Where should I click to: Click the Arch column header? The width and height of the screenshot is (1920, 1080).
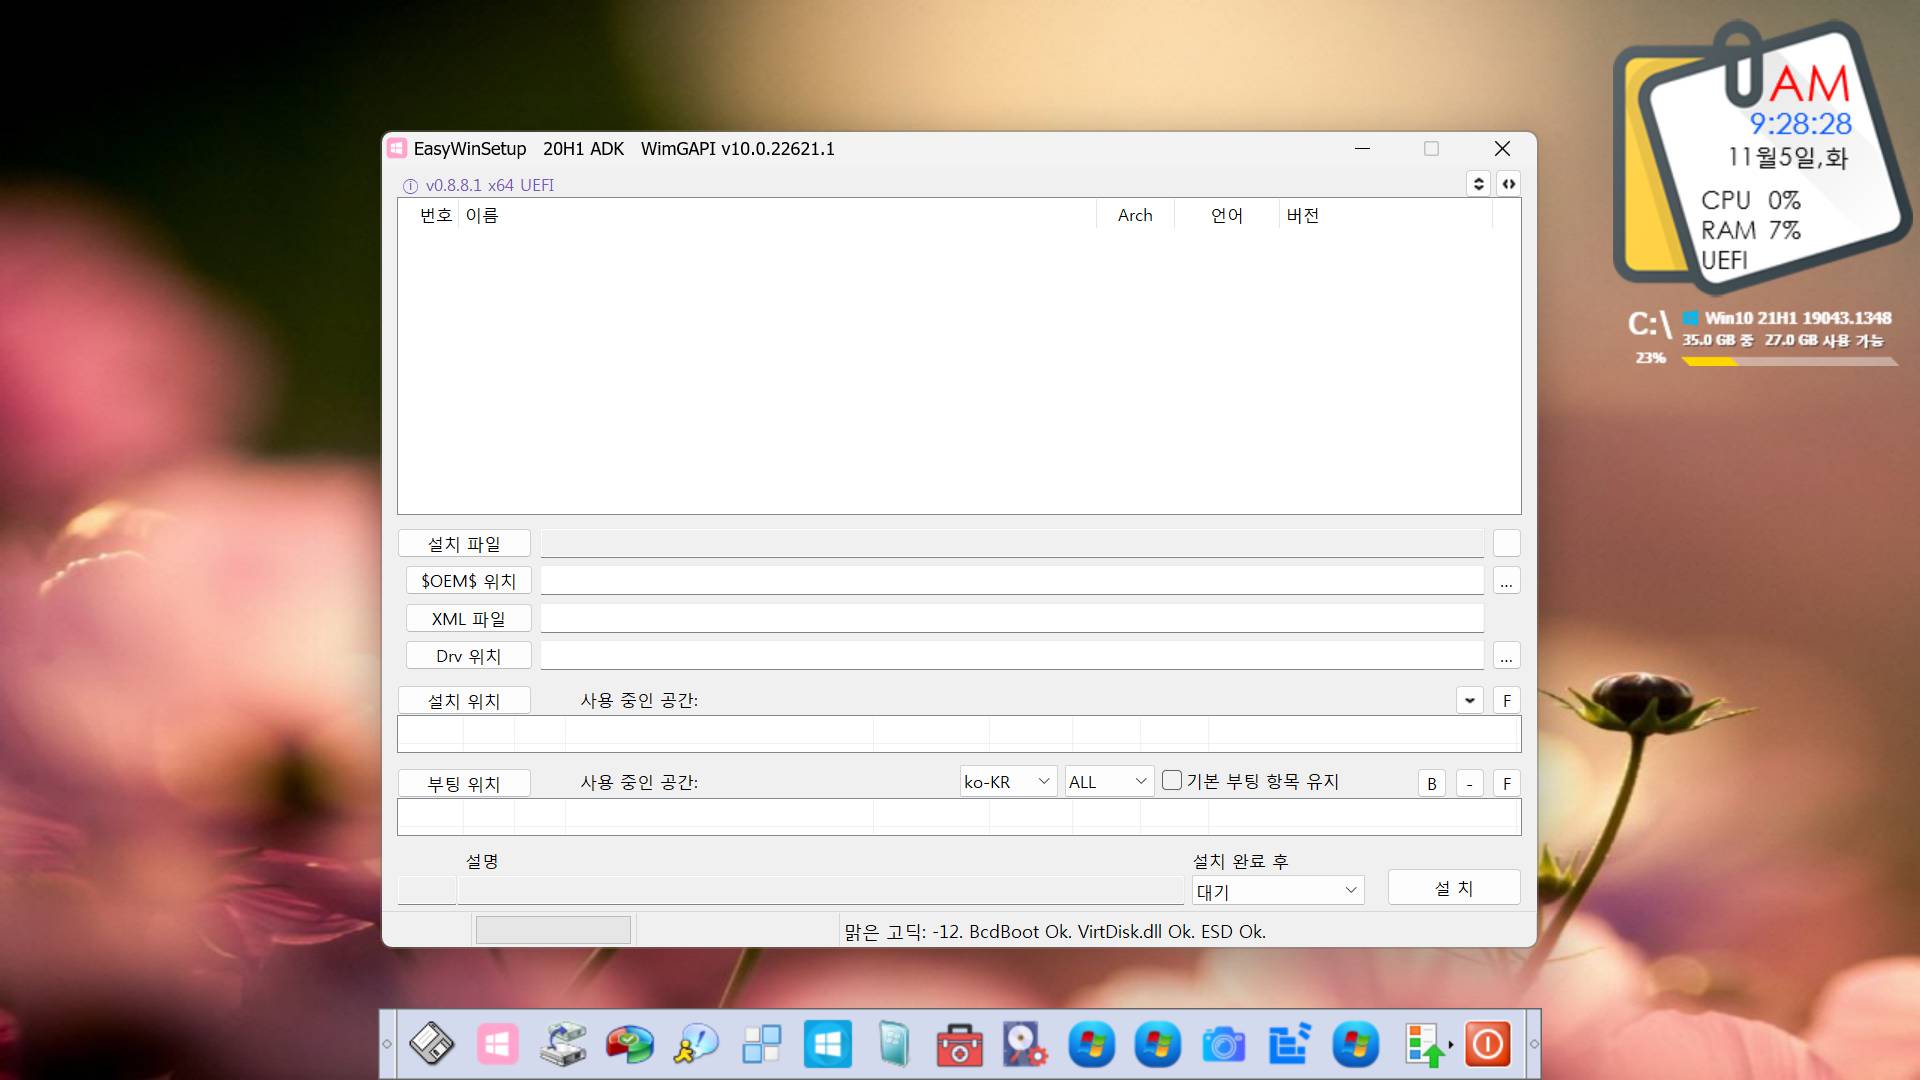click(1135, 215)
